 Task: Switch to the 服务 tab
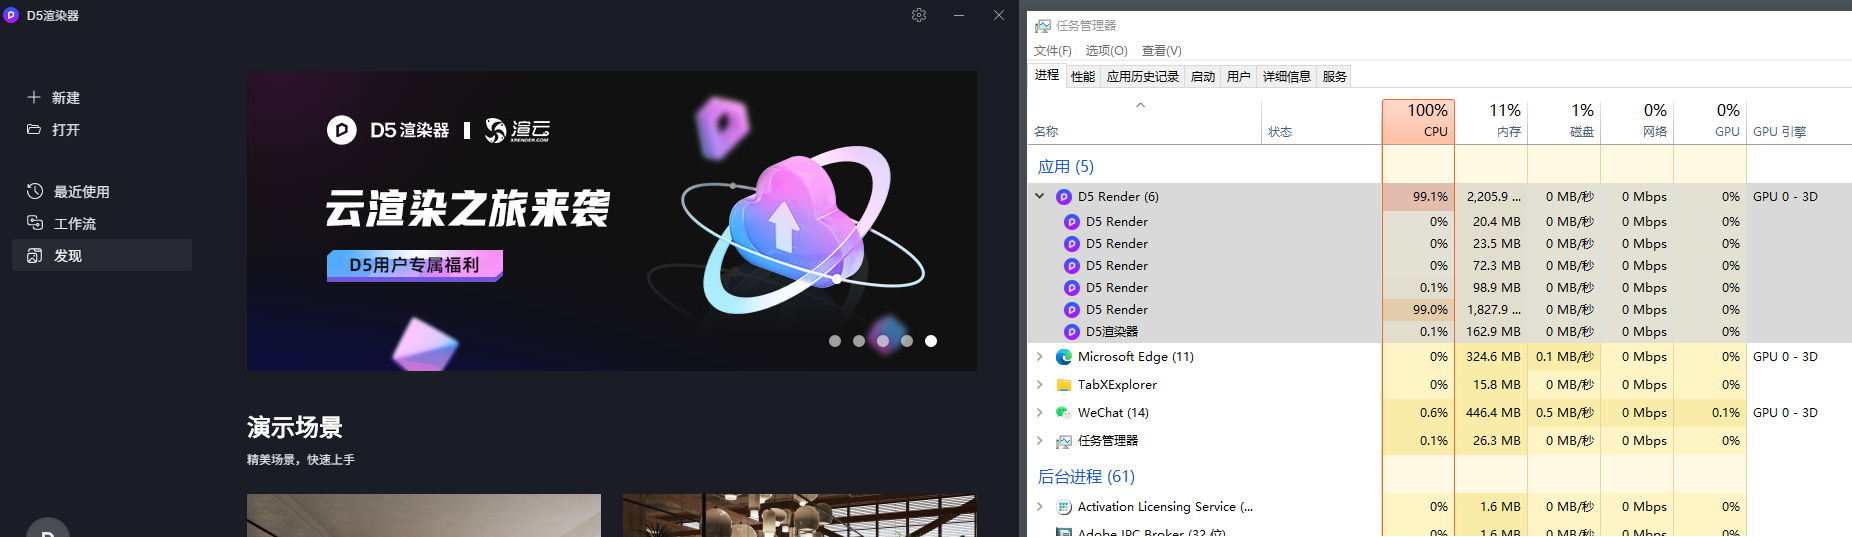tap(1335, 76)
